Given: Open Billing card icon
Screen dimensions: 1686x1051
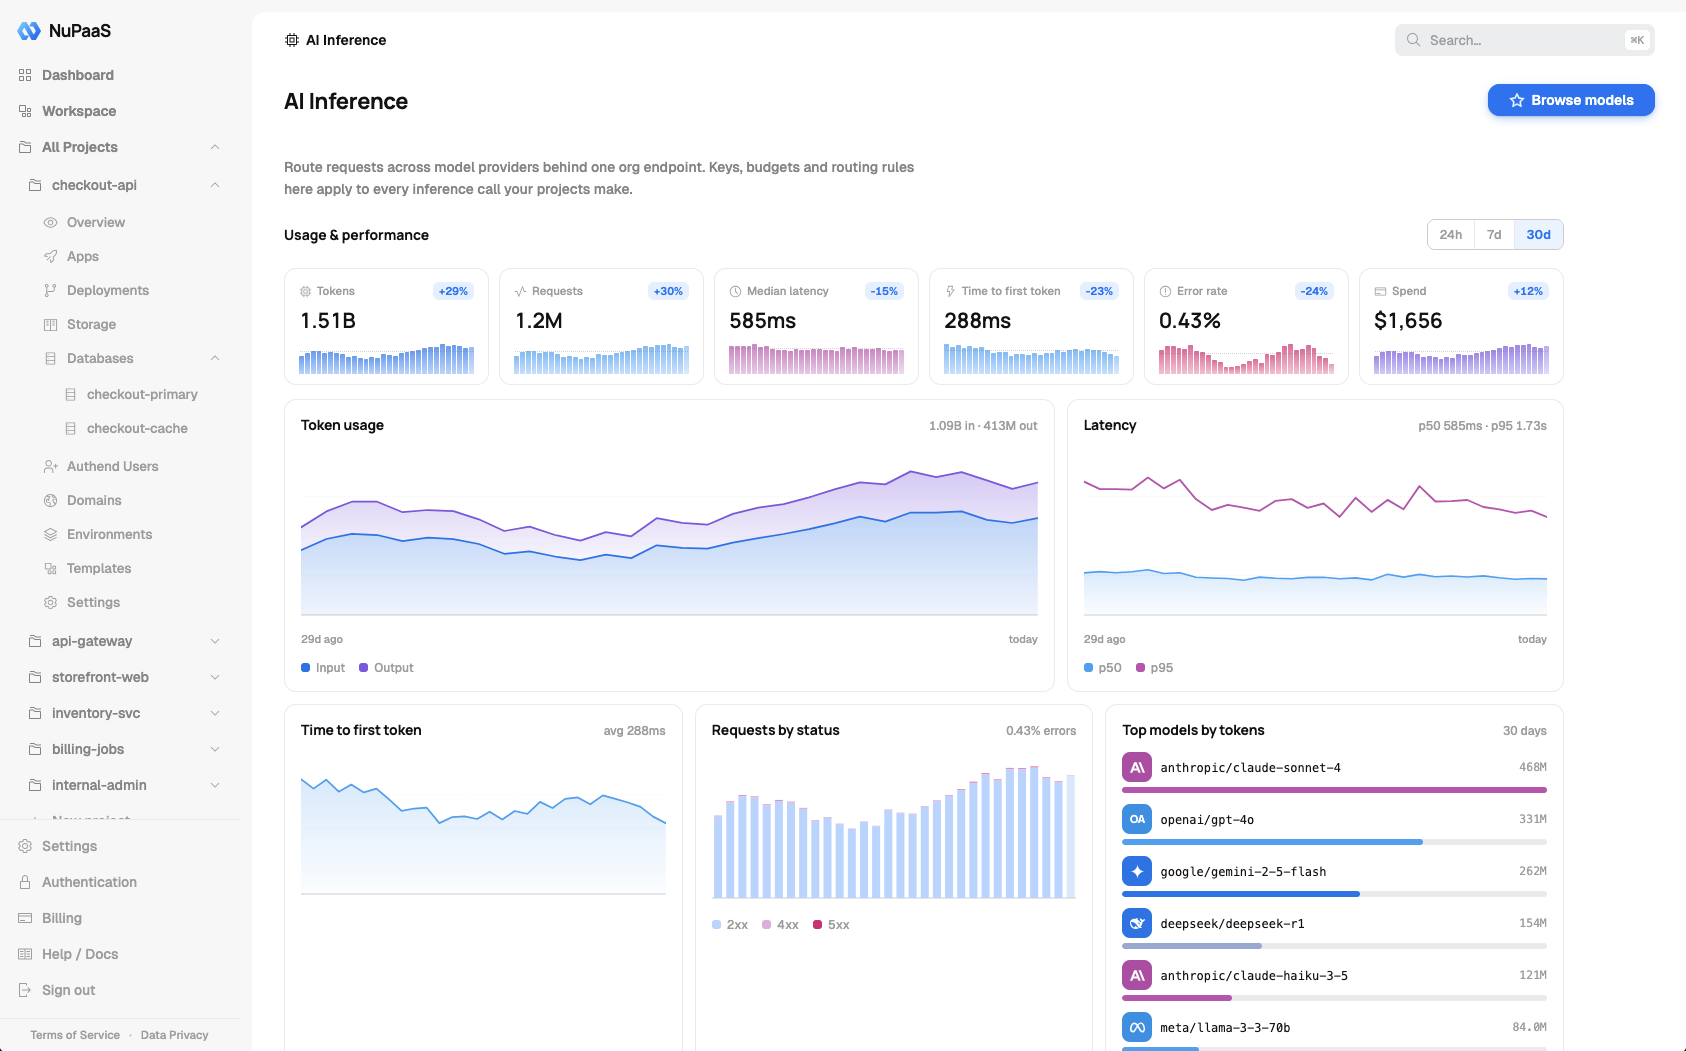Looking at the screenshot, I should point(25,918).
